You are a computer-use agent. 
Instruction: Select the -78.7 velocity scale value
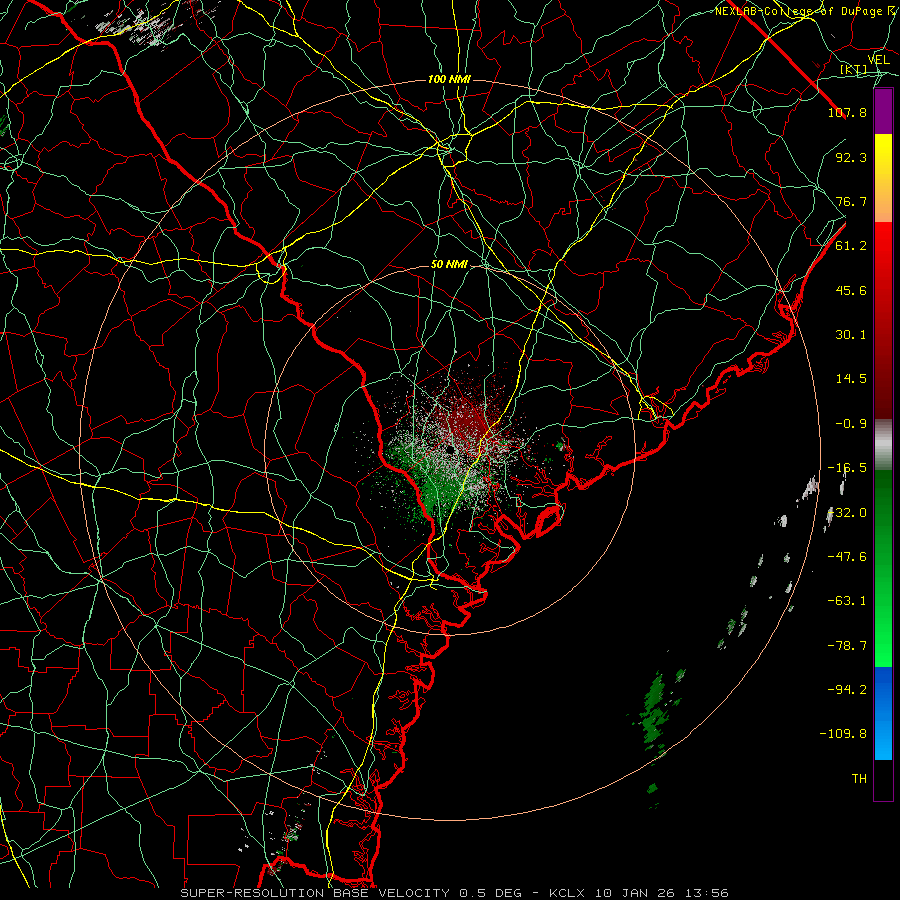847,645
